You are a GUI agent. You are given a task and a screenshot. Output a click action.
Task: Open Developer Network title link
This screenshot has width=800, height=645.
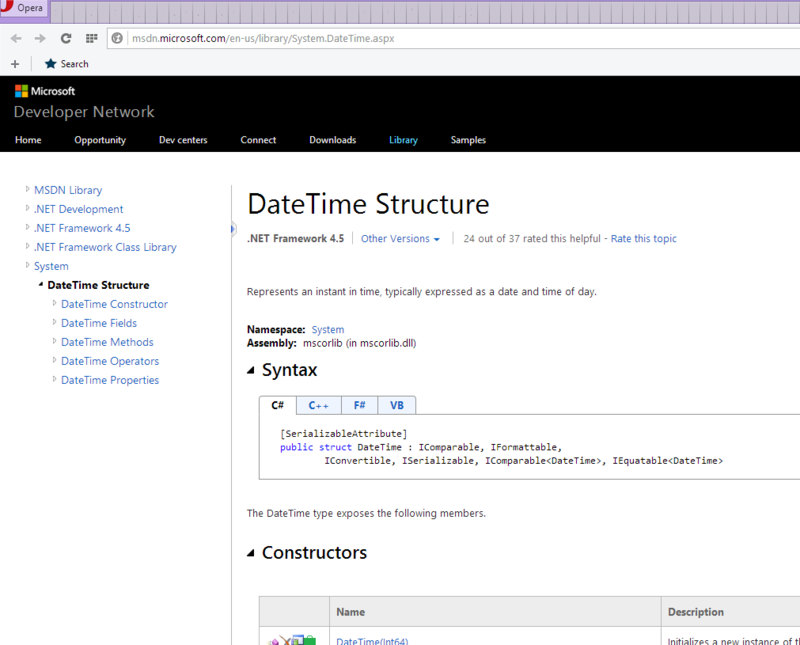coord(84,112)
